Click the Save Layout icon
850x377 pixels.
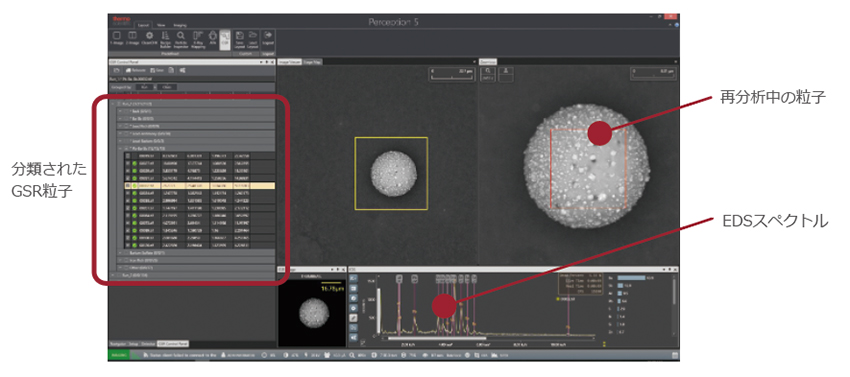(x=240, y=40)
